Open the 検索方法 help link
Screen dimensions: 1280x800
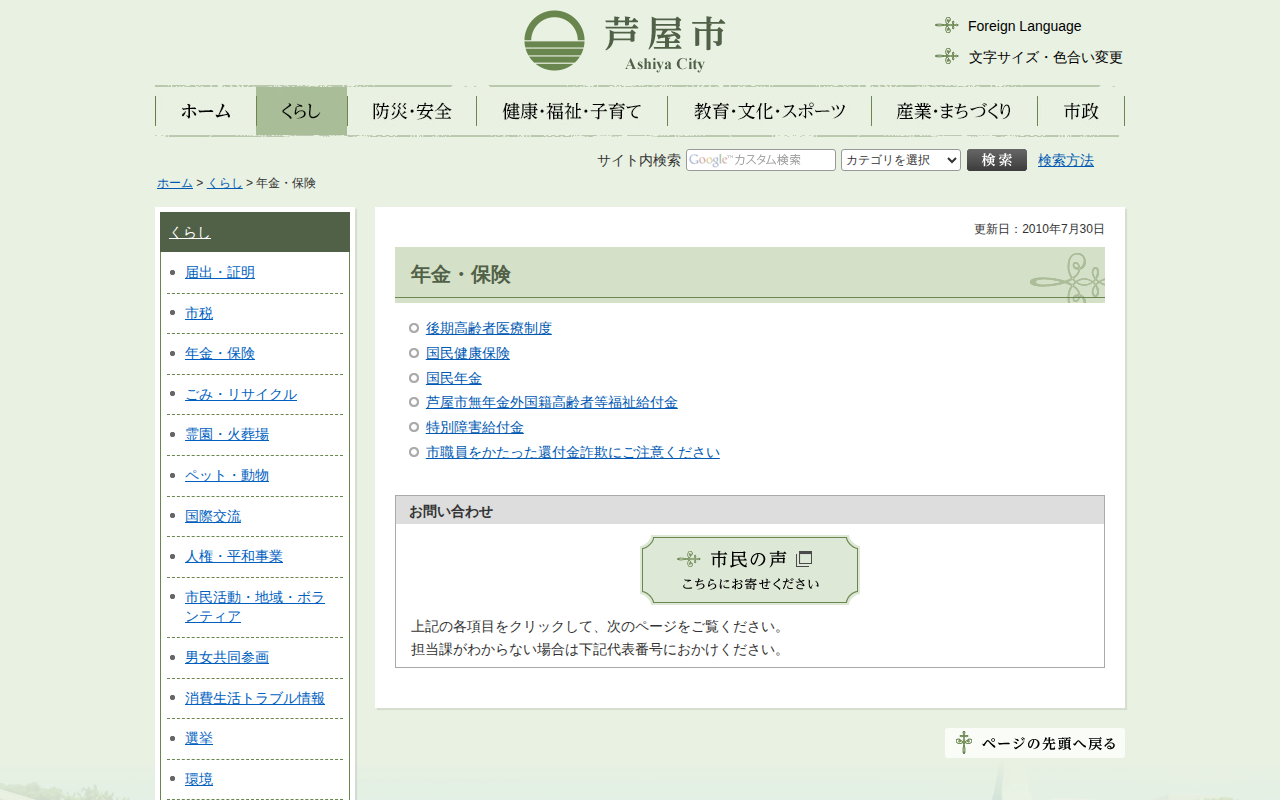pyautogui.click(x=1065, y=160)
